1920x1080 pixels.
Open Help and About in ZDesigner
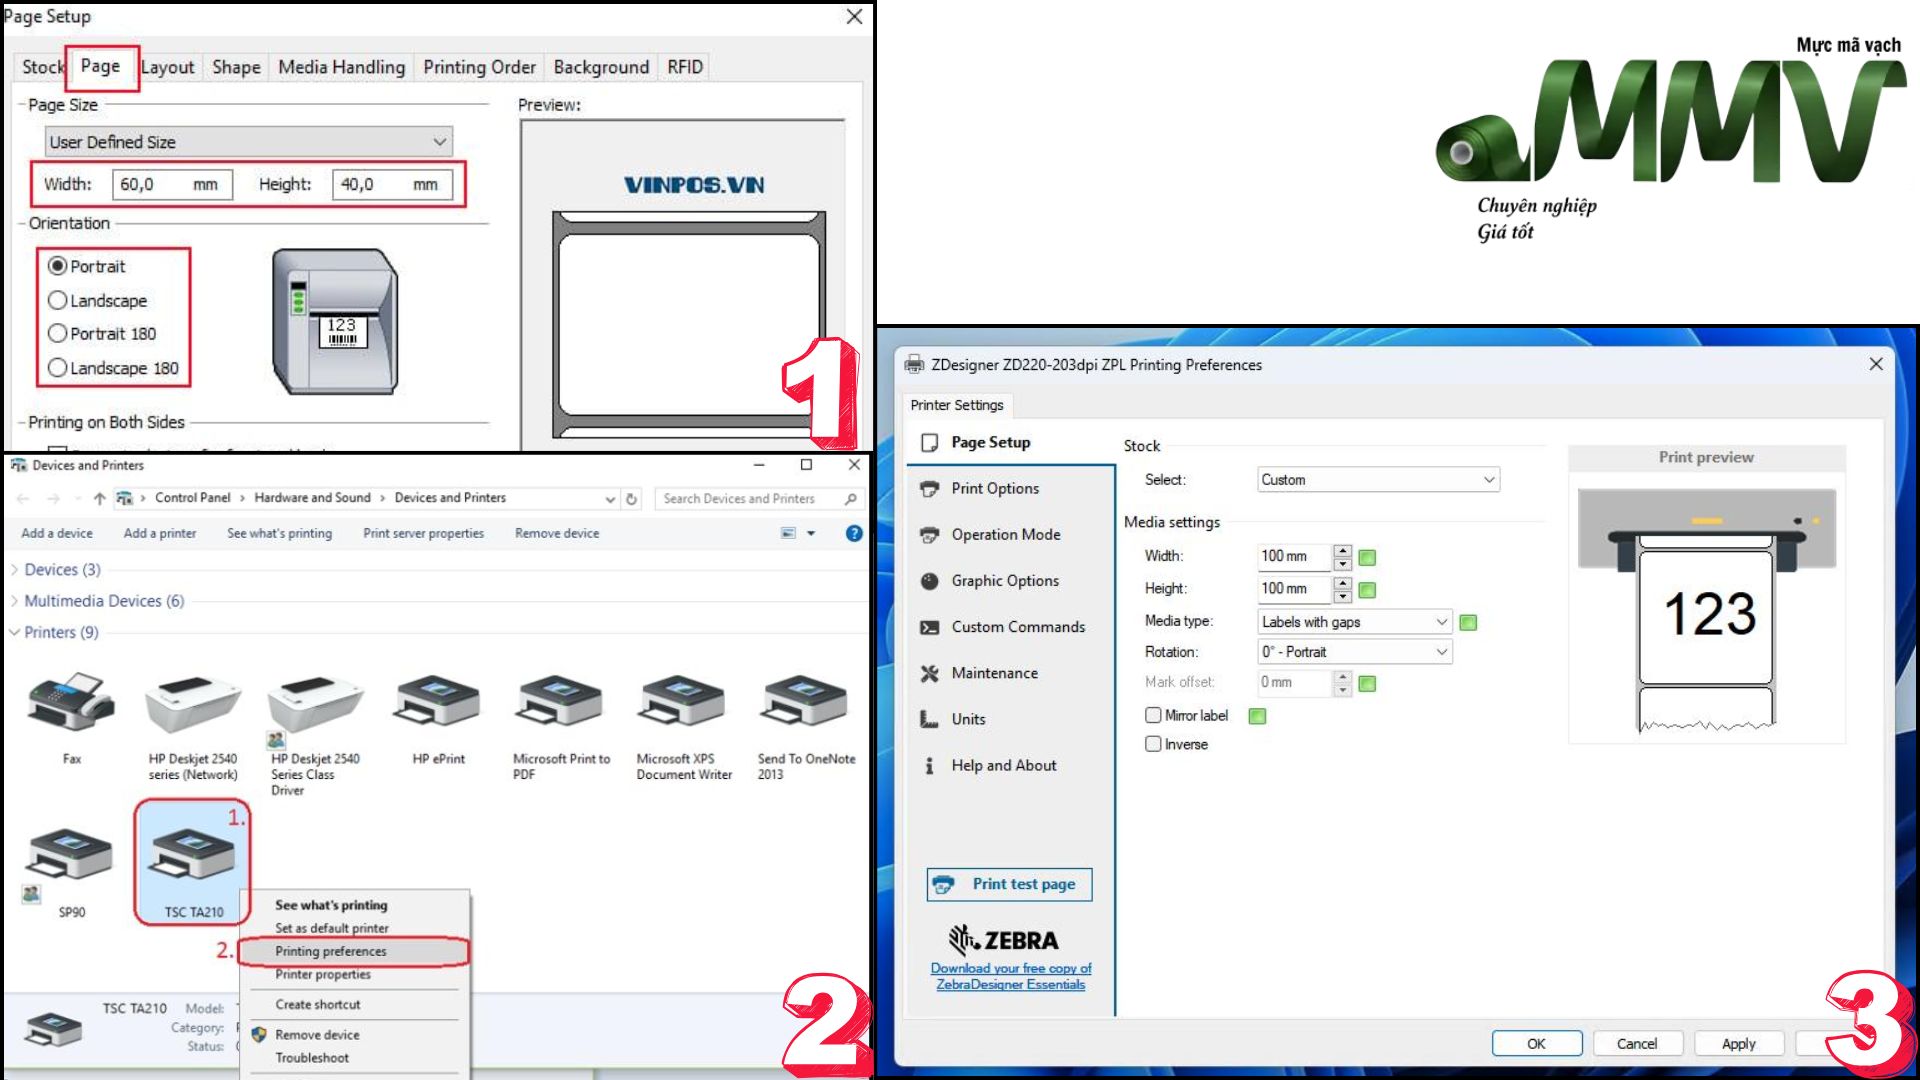[1003, 765]
